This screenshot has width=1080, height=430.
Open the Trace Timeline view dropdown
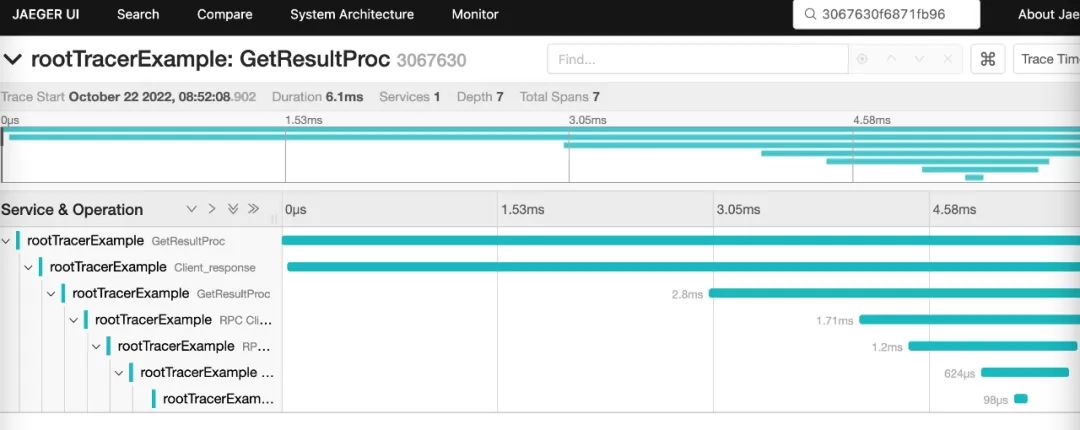click(x=1046, y=59)
